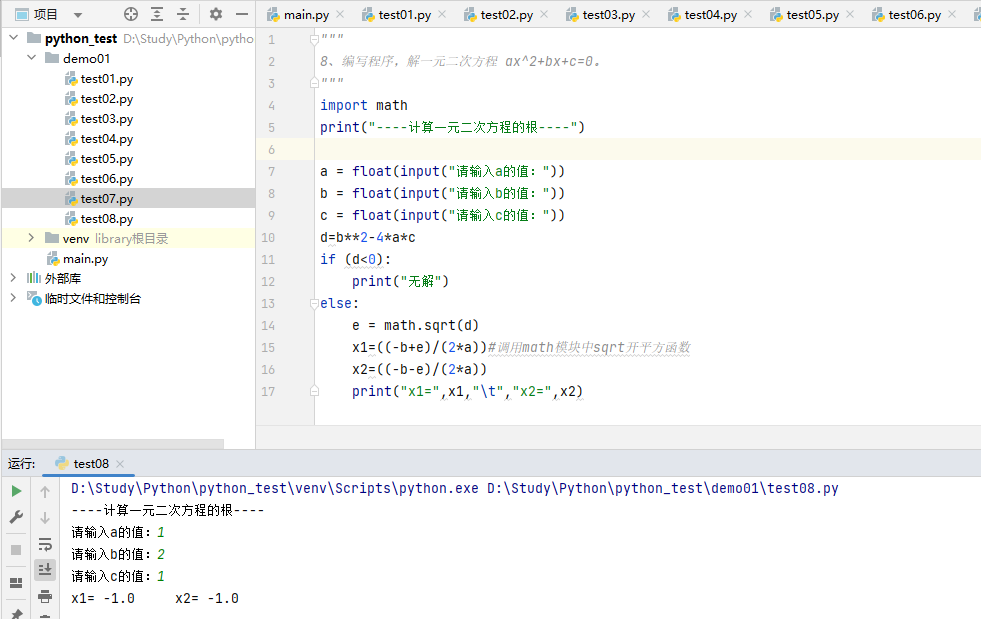Click the down arrow in run console toolbar
Viewport: 981px width, 619px height.
point(45,518)
